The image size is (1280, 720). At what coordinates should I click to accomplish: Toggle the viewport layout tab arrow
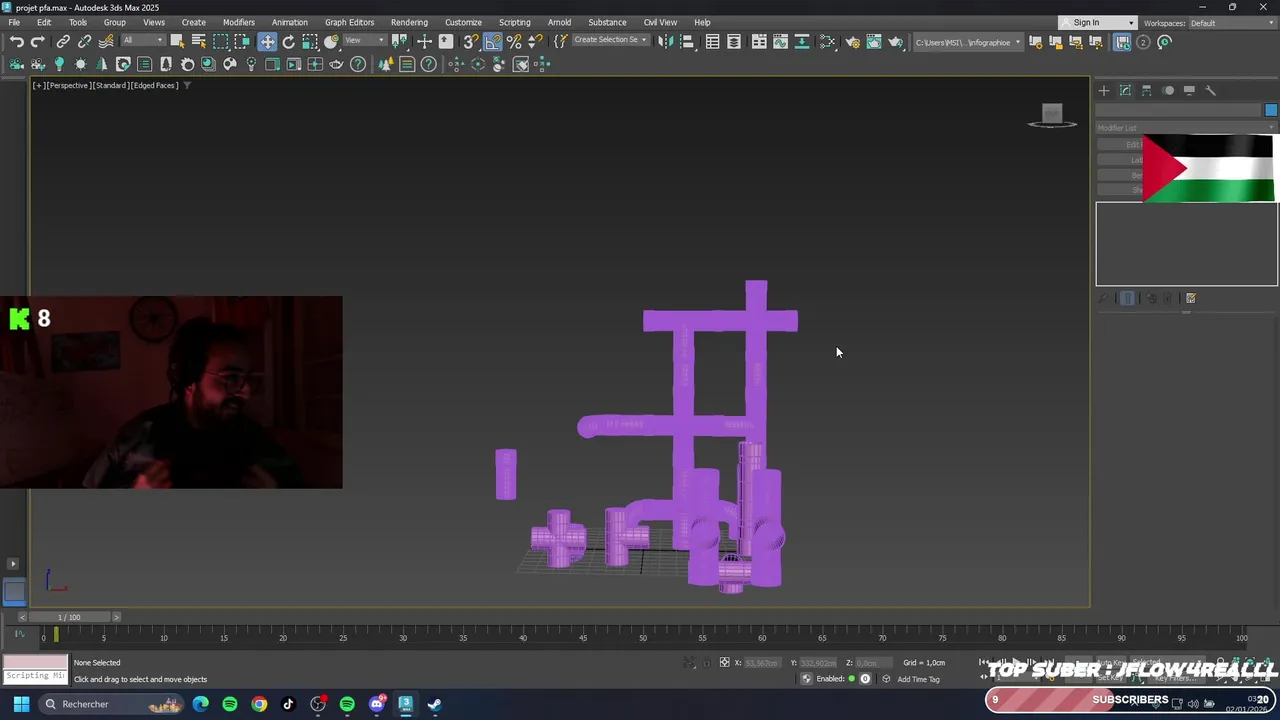(x=13, y=564)
